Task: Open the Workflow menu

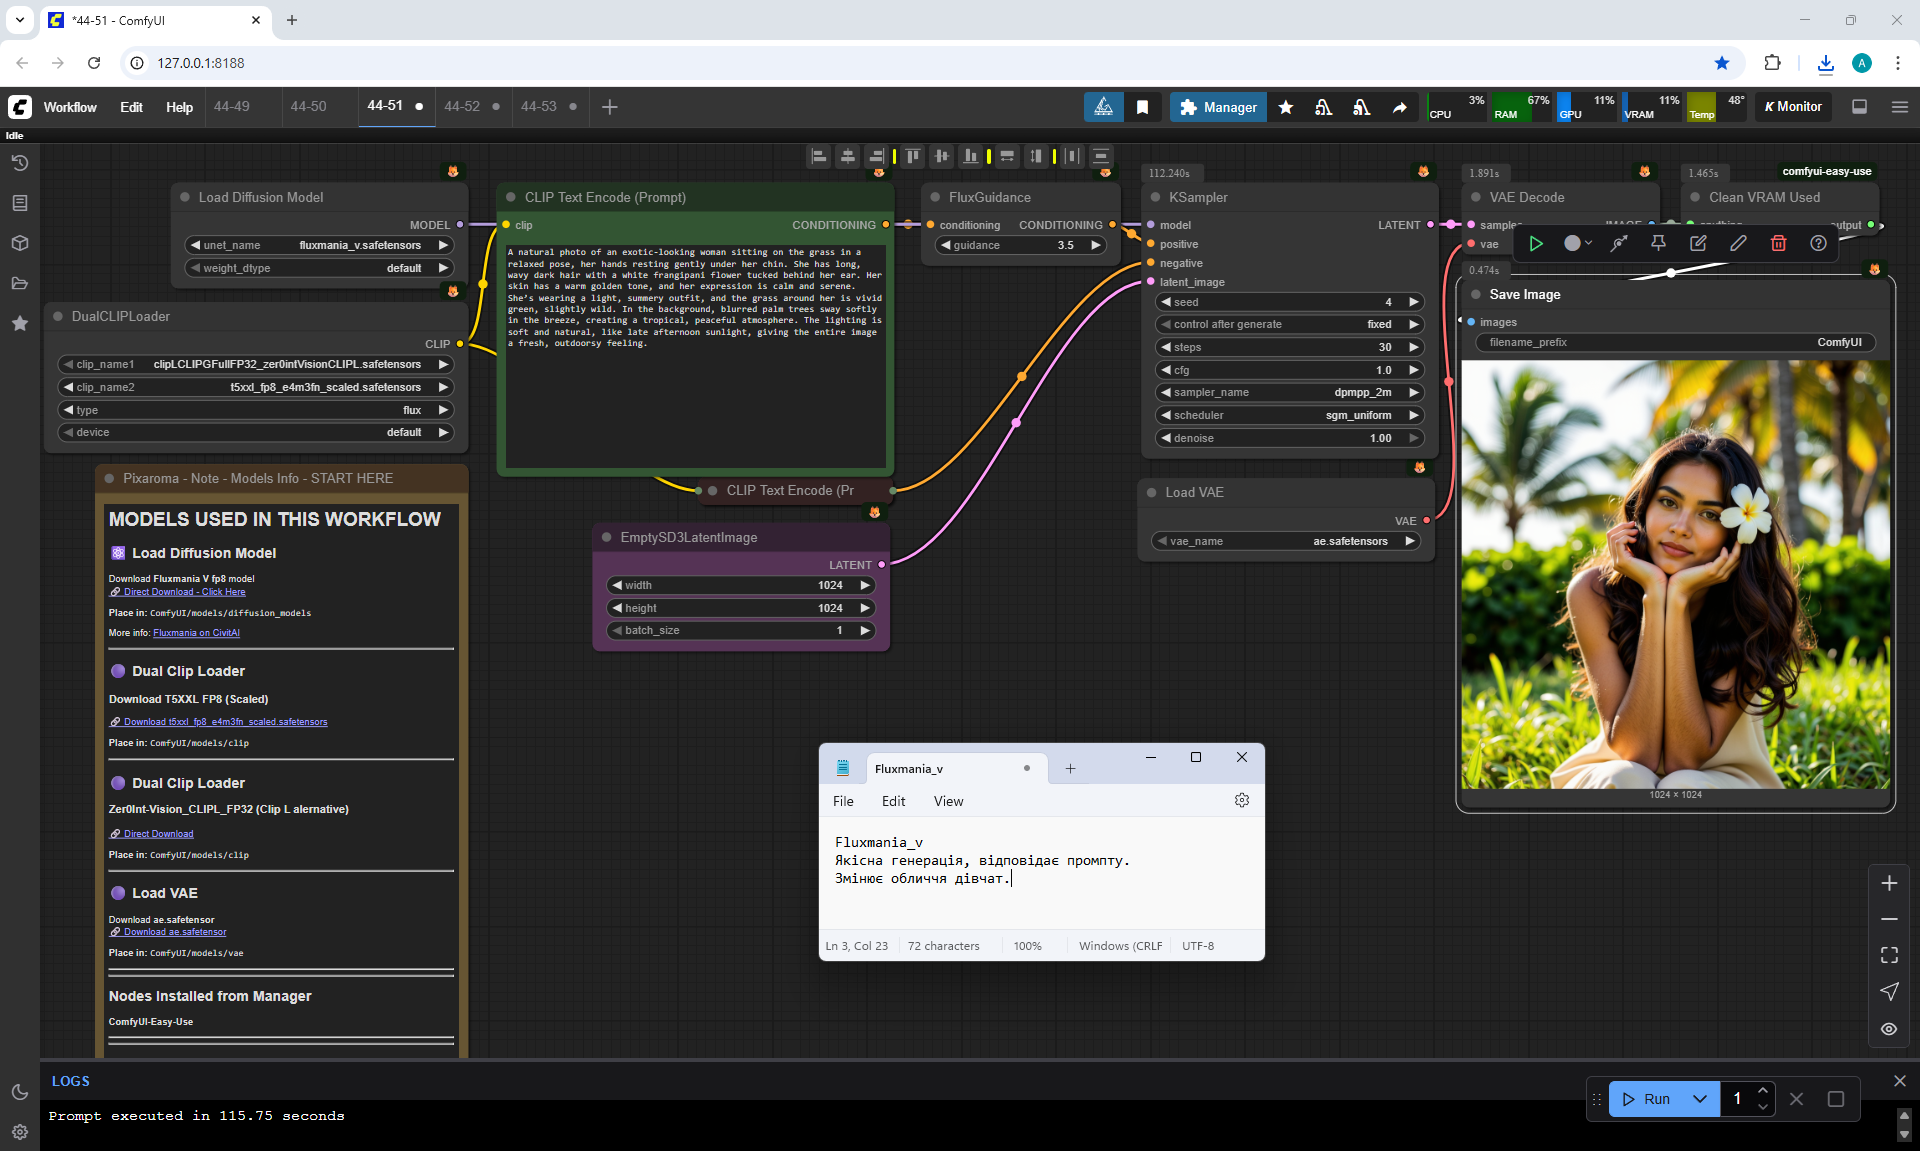Action: 70,107
